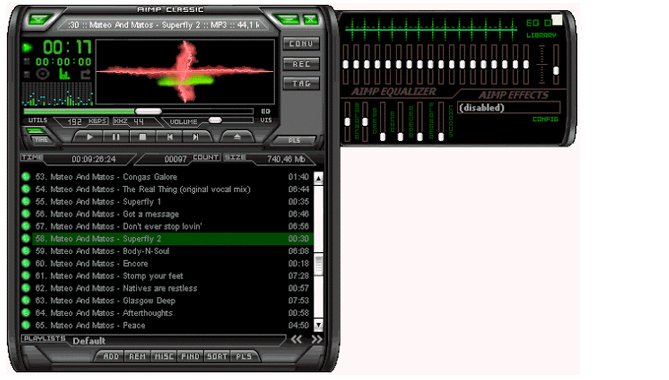Skip to the next track
669x380 pixels.
[195, 137]
